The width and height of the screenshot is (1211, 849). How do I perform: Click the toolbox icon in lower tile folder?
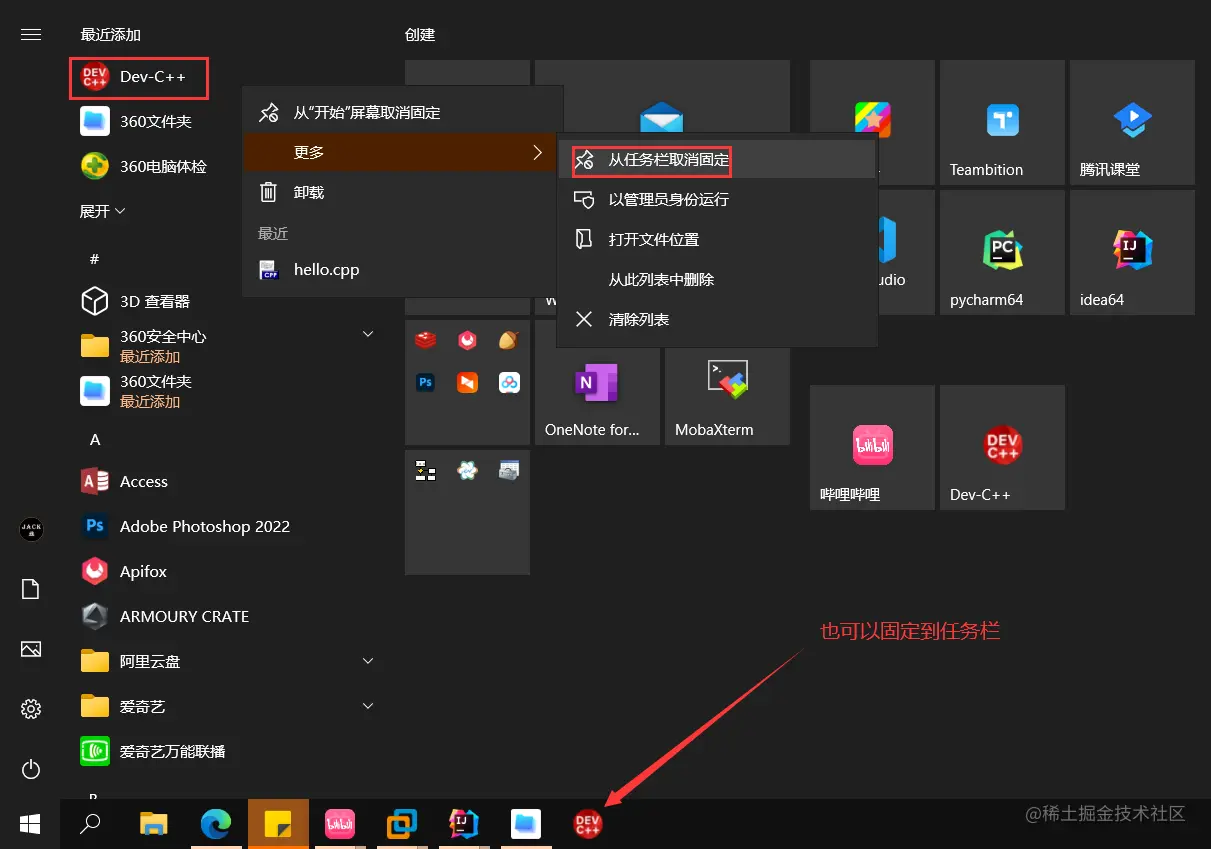point(509,470)
